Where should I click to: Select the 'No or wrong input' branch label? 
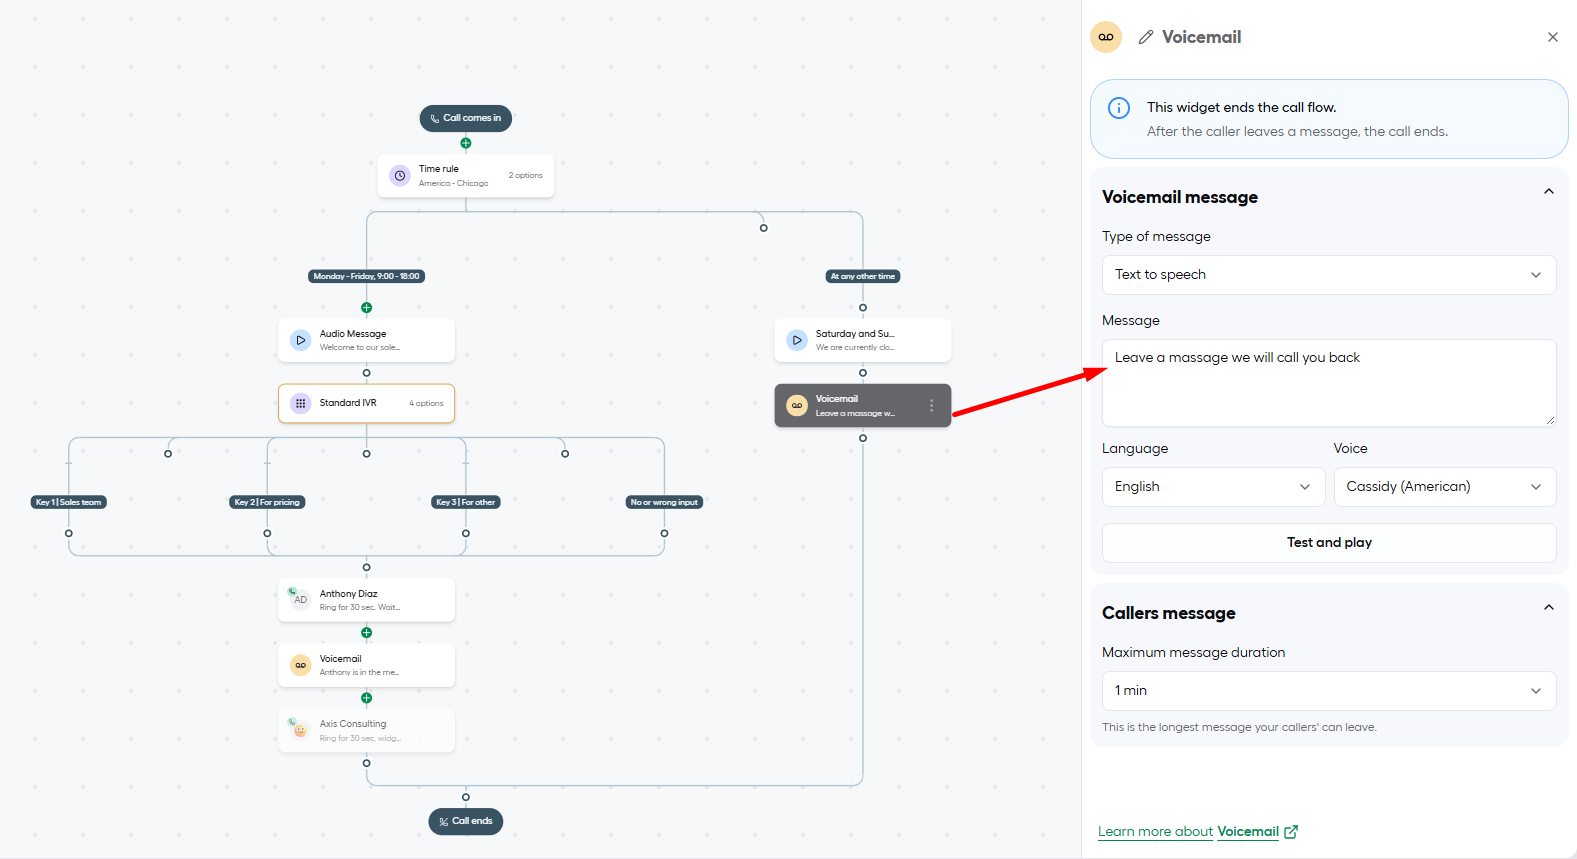[664, 502]
